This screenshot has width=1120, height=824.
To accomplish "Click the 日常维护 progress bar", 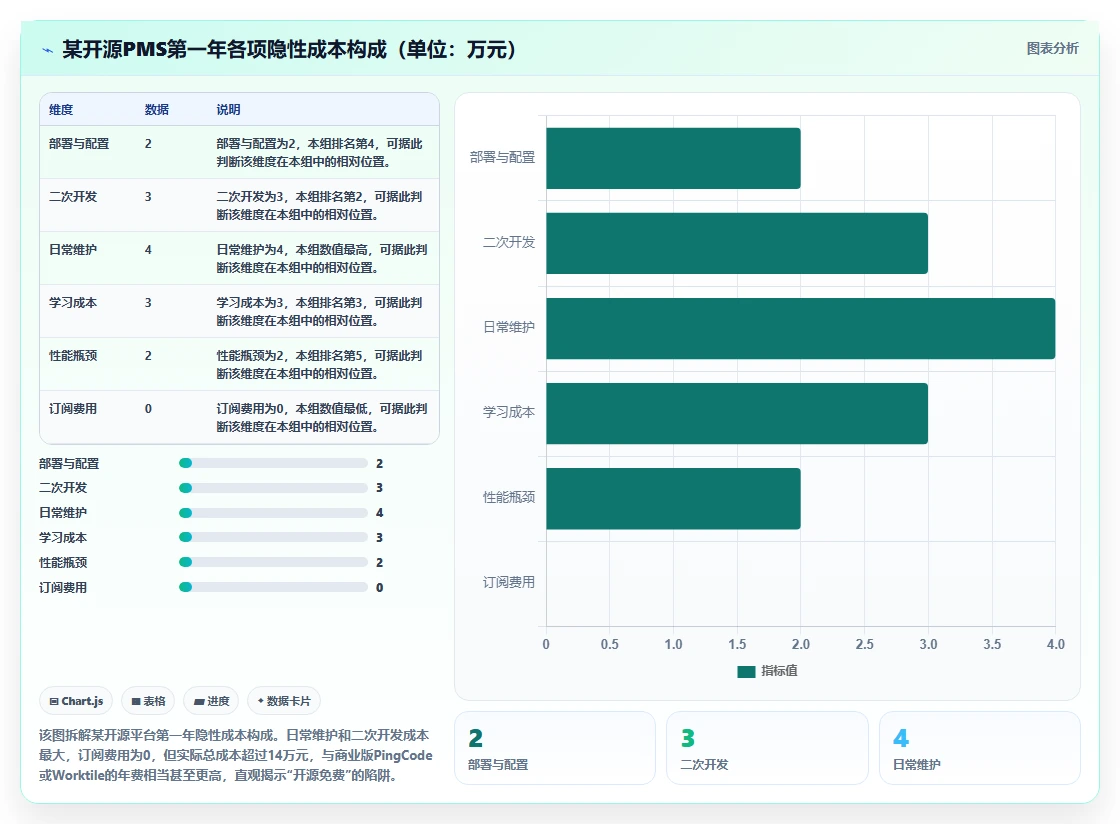I will coord(274,513).
